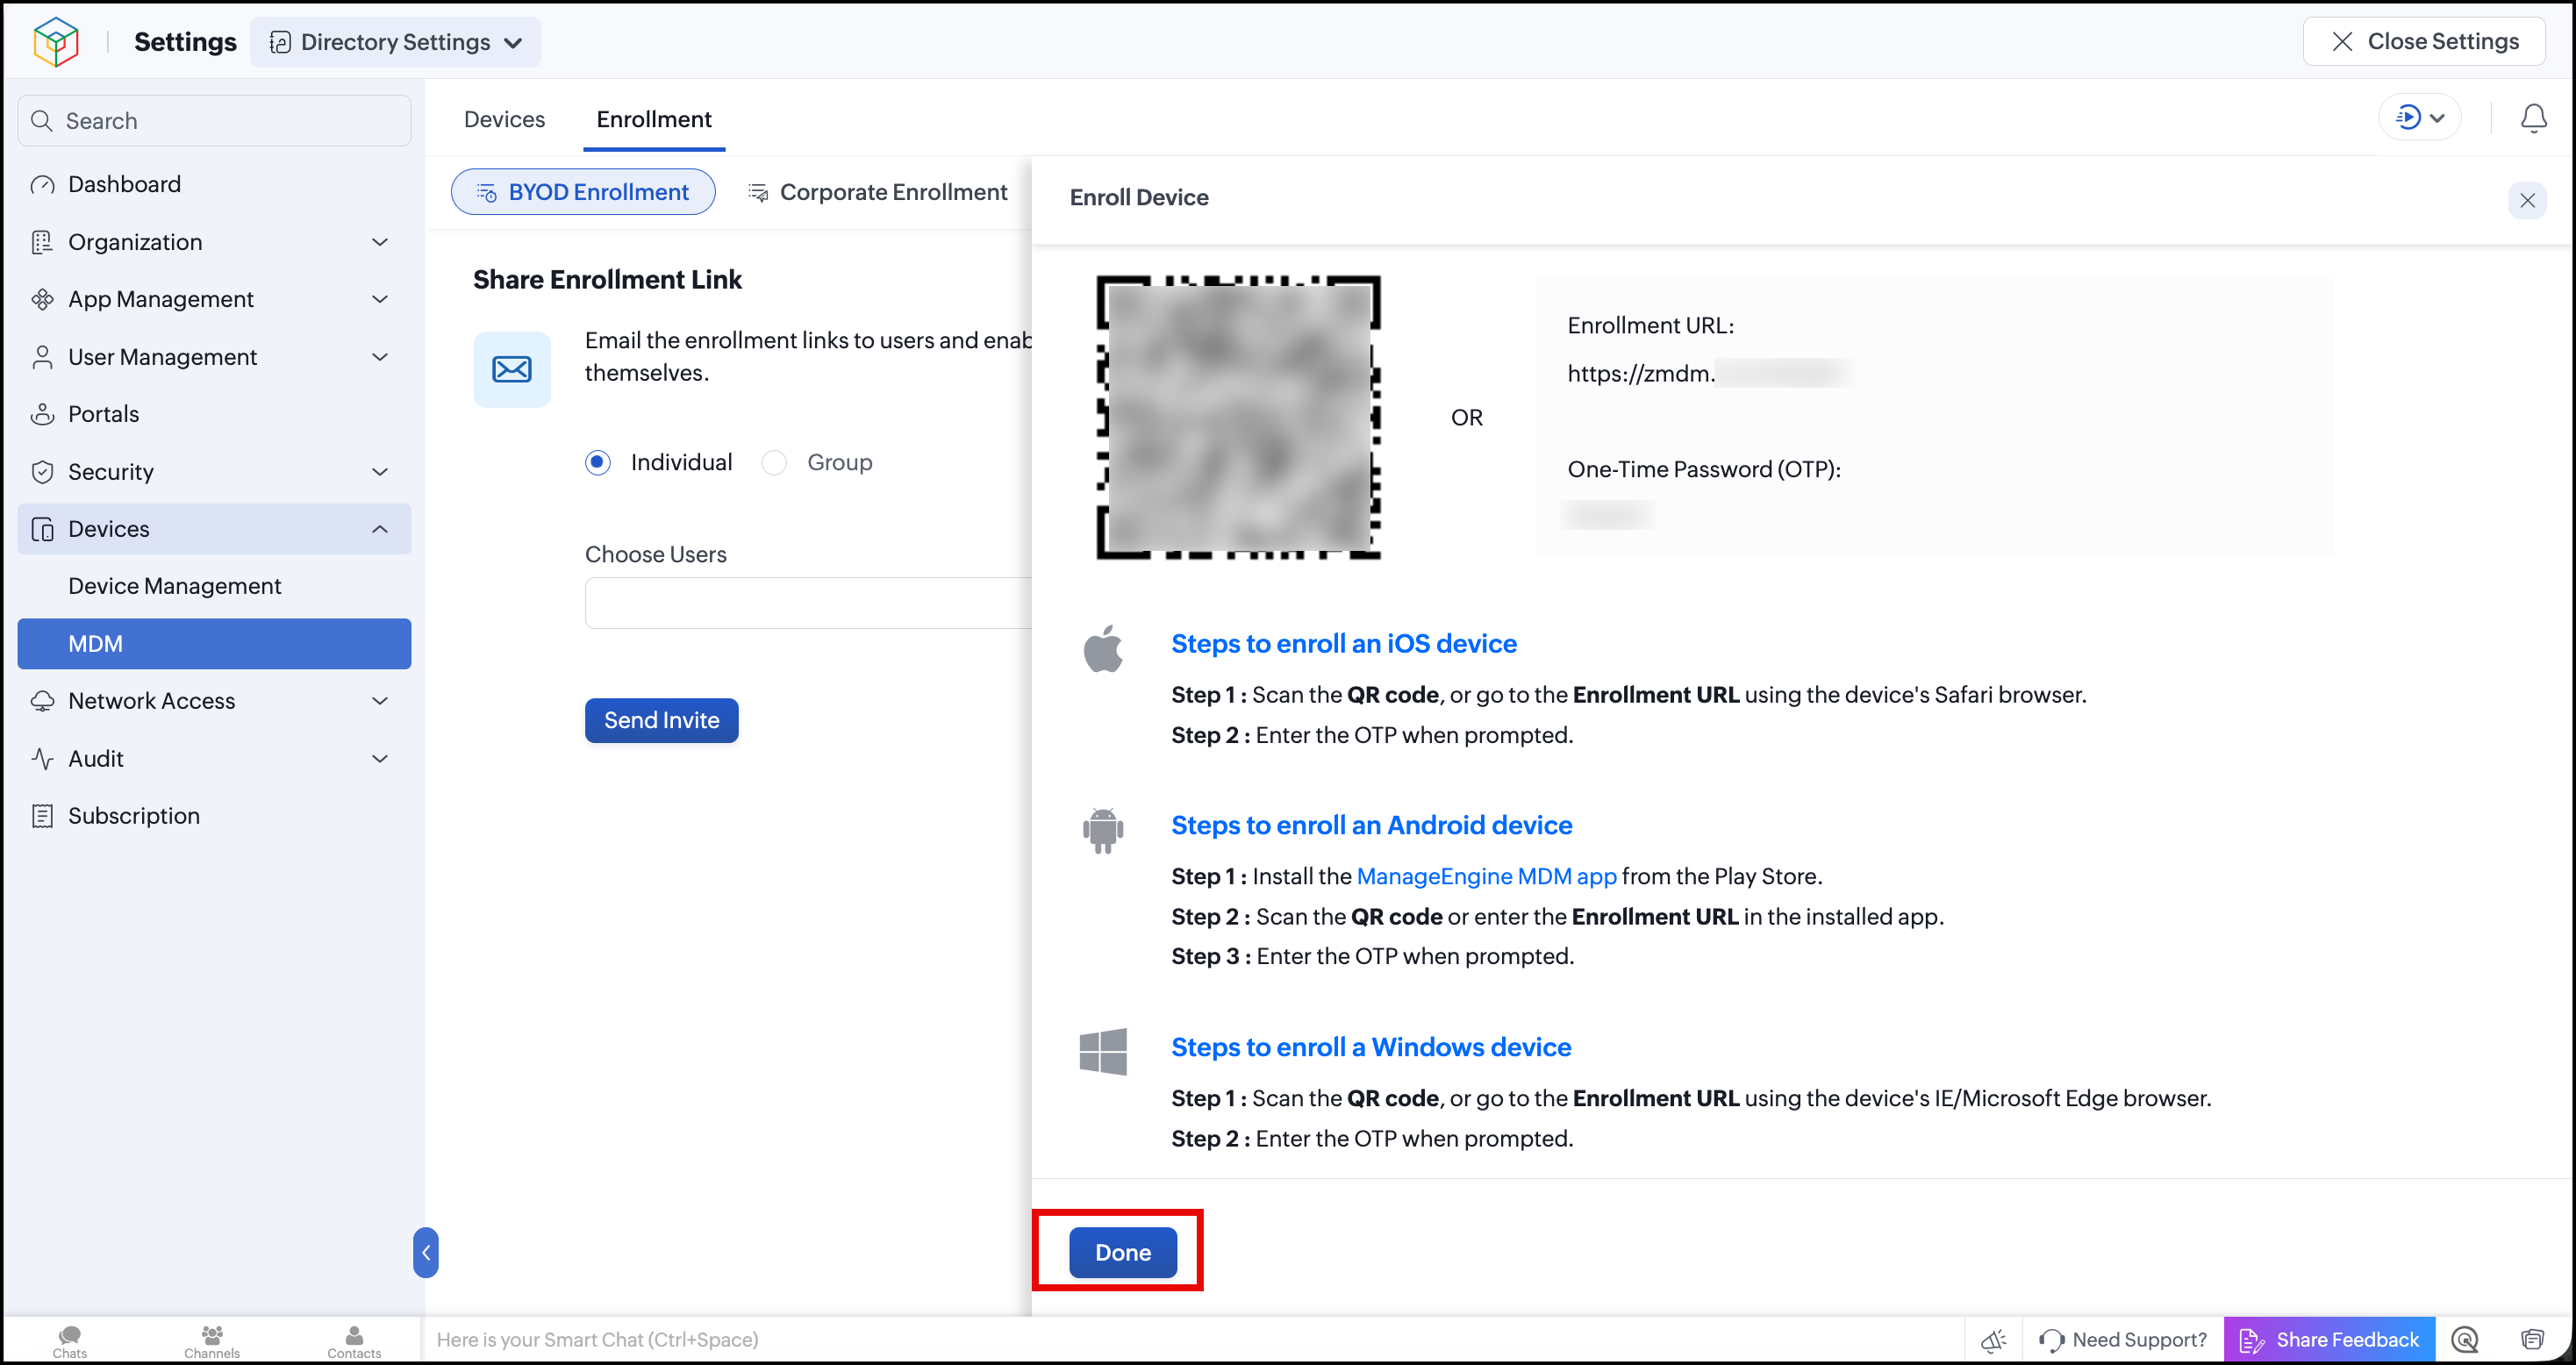Expand the App Management chevron

[x=380, y=299]
